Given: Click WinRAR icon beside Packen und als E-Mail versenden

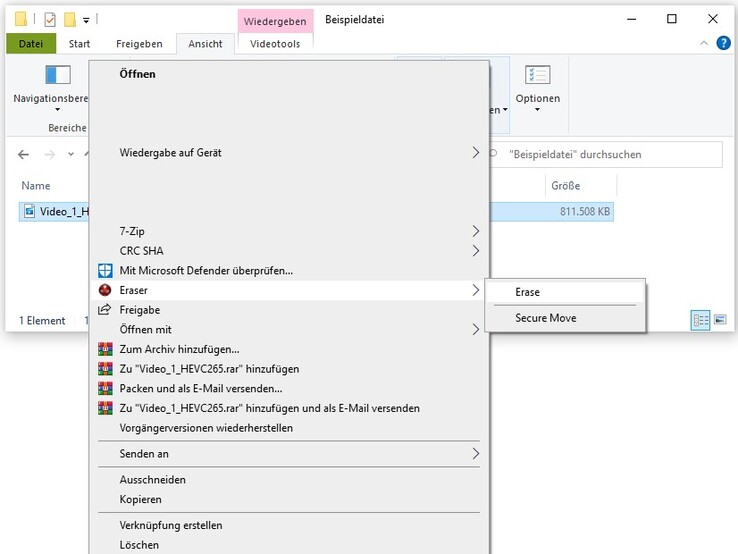Looking at the screenshot, I should click(x=105, y=388).
